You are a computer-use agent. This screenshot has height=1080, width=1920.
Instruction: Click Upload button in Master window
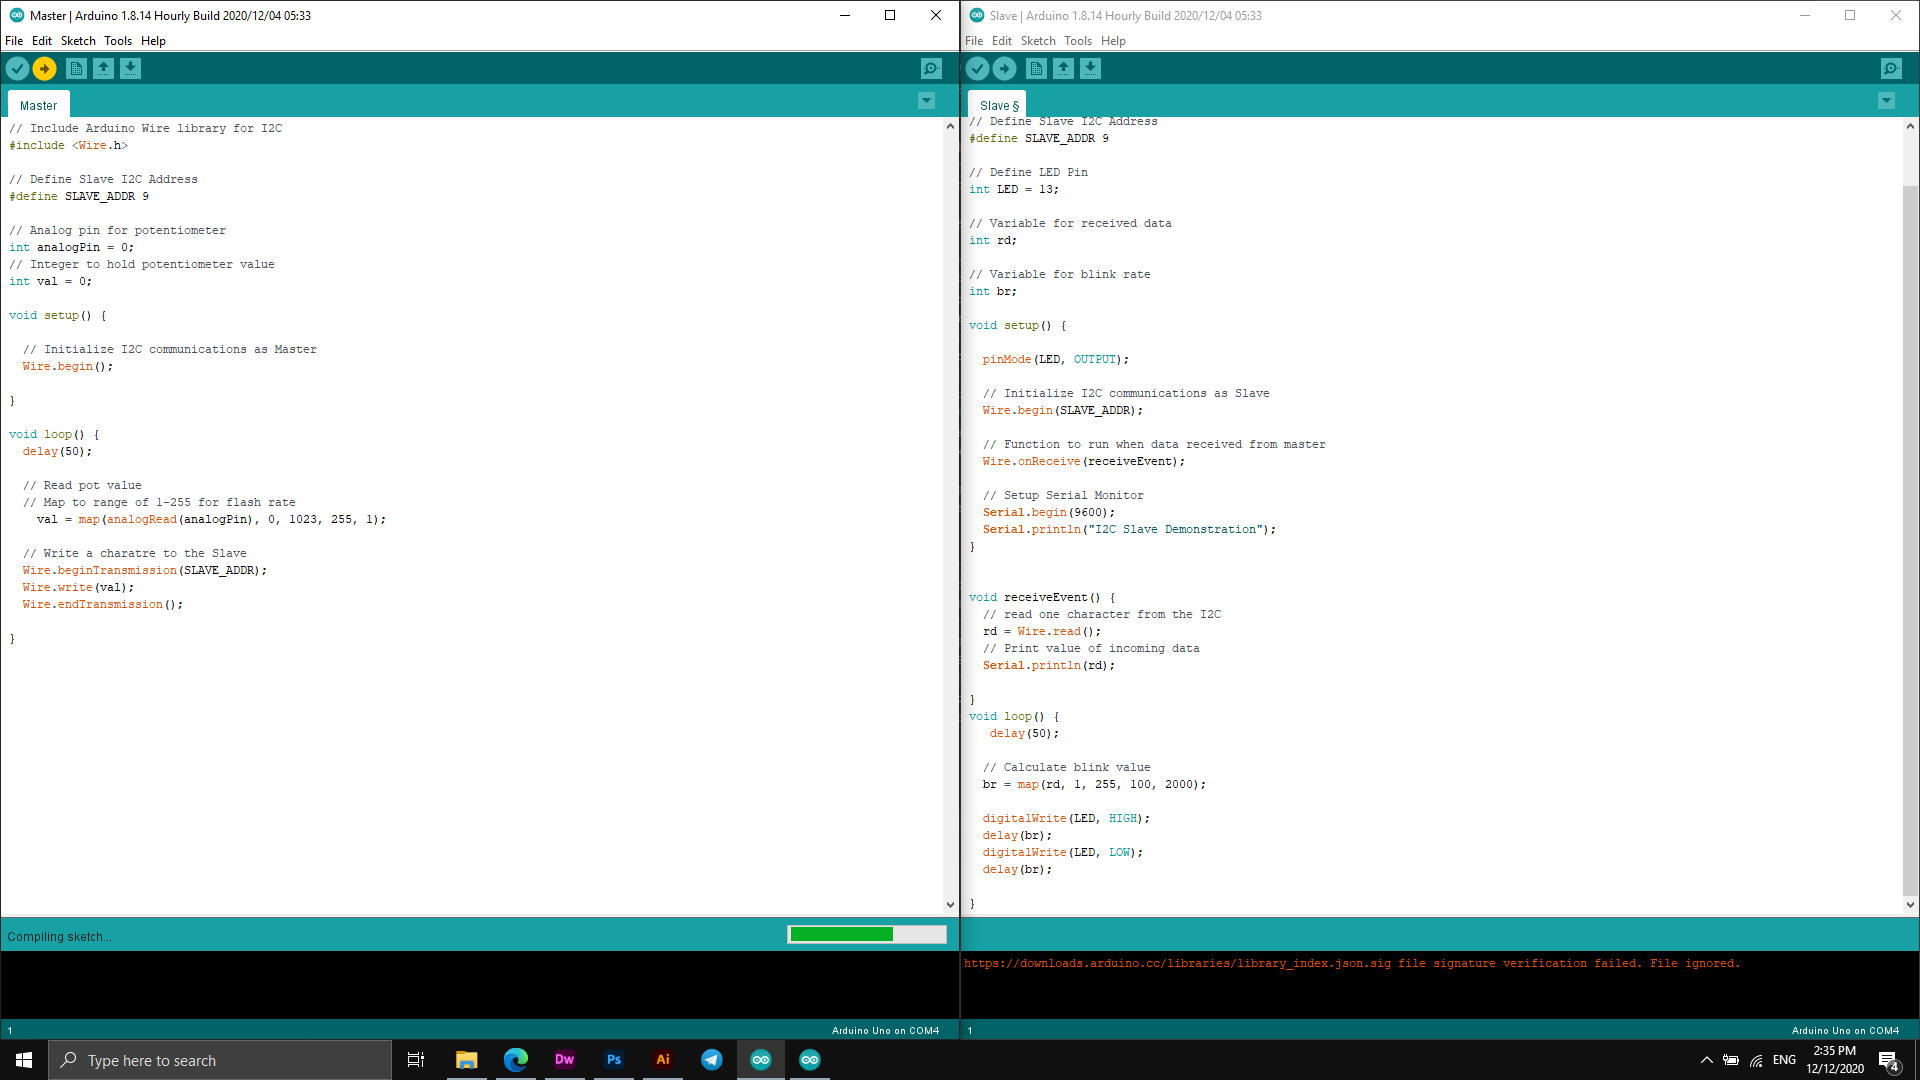tap(44, 68)
